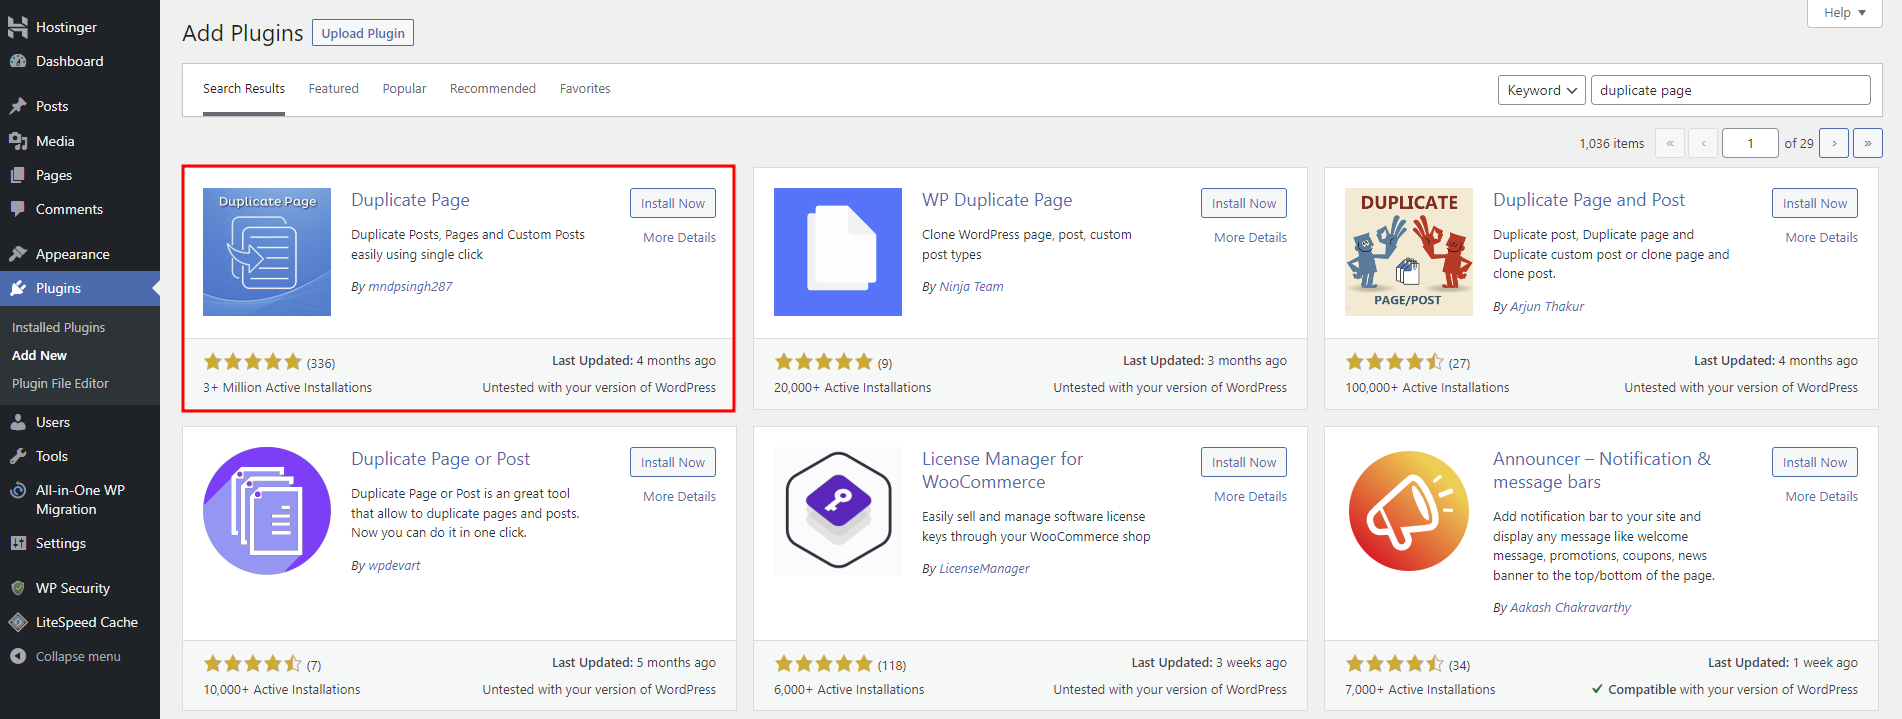This screenshot has width=1902, height=719.
Task: Click the Comments speech bubble icon
Action: tap(18, 209)
